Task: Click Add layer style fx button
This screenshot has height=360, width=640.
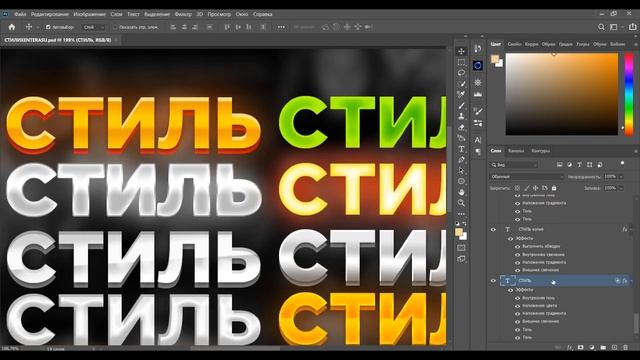Action: coord(569,347)
